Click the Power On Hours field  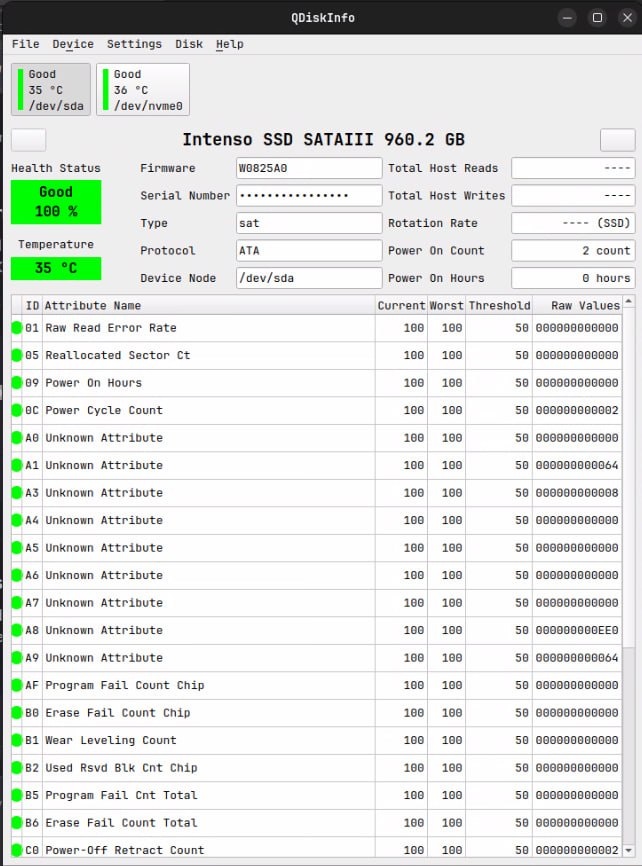pos(573,278)
